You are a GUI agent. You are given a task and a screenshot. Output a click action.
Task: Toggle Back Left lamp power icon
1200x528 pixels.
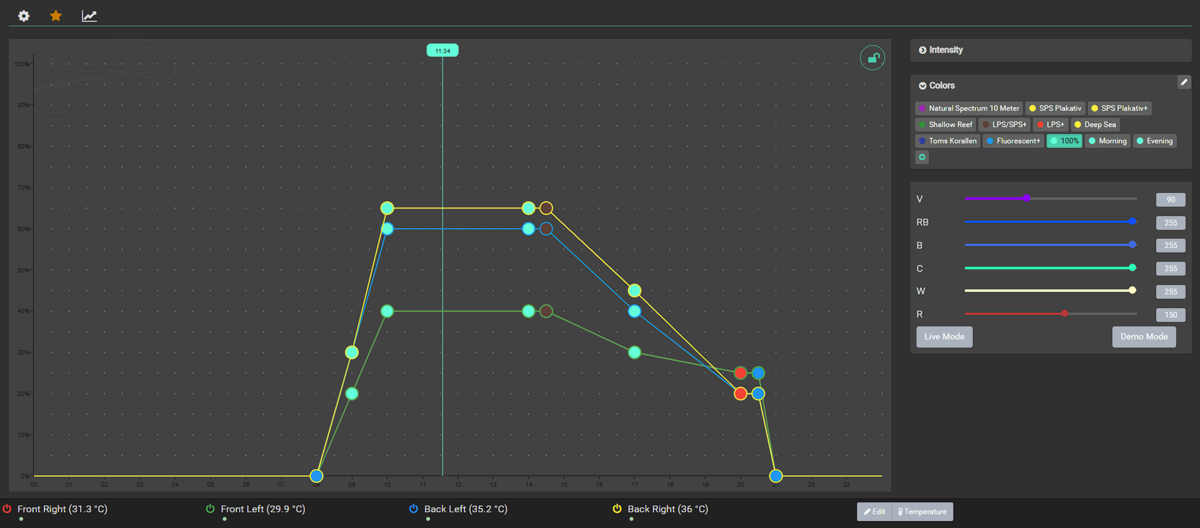(x=414, y=509)
